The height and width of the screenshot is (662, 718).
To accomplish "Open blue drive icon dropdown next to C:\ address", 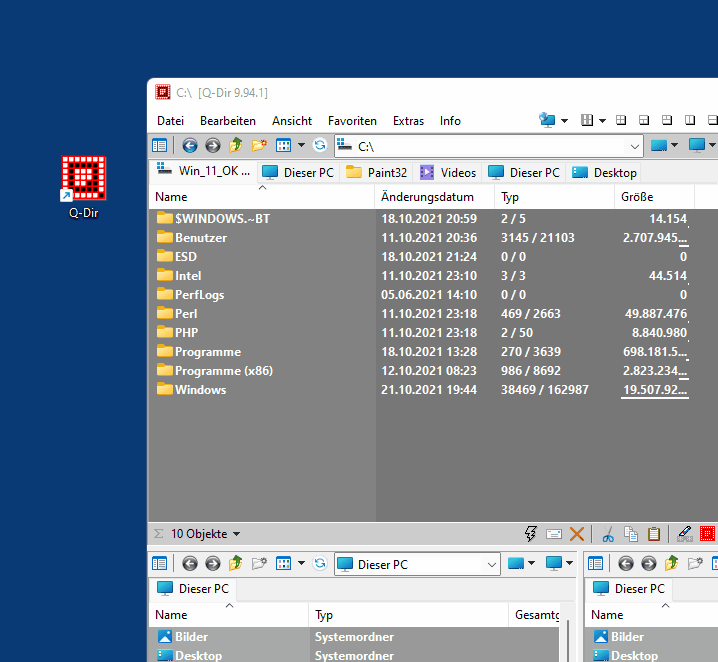I will point(674,146).
